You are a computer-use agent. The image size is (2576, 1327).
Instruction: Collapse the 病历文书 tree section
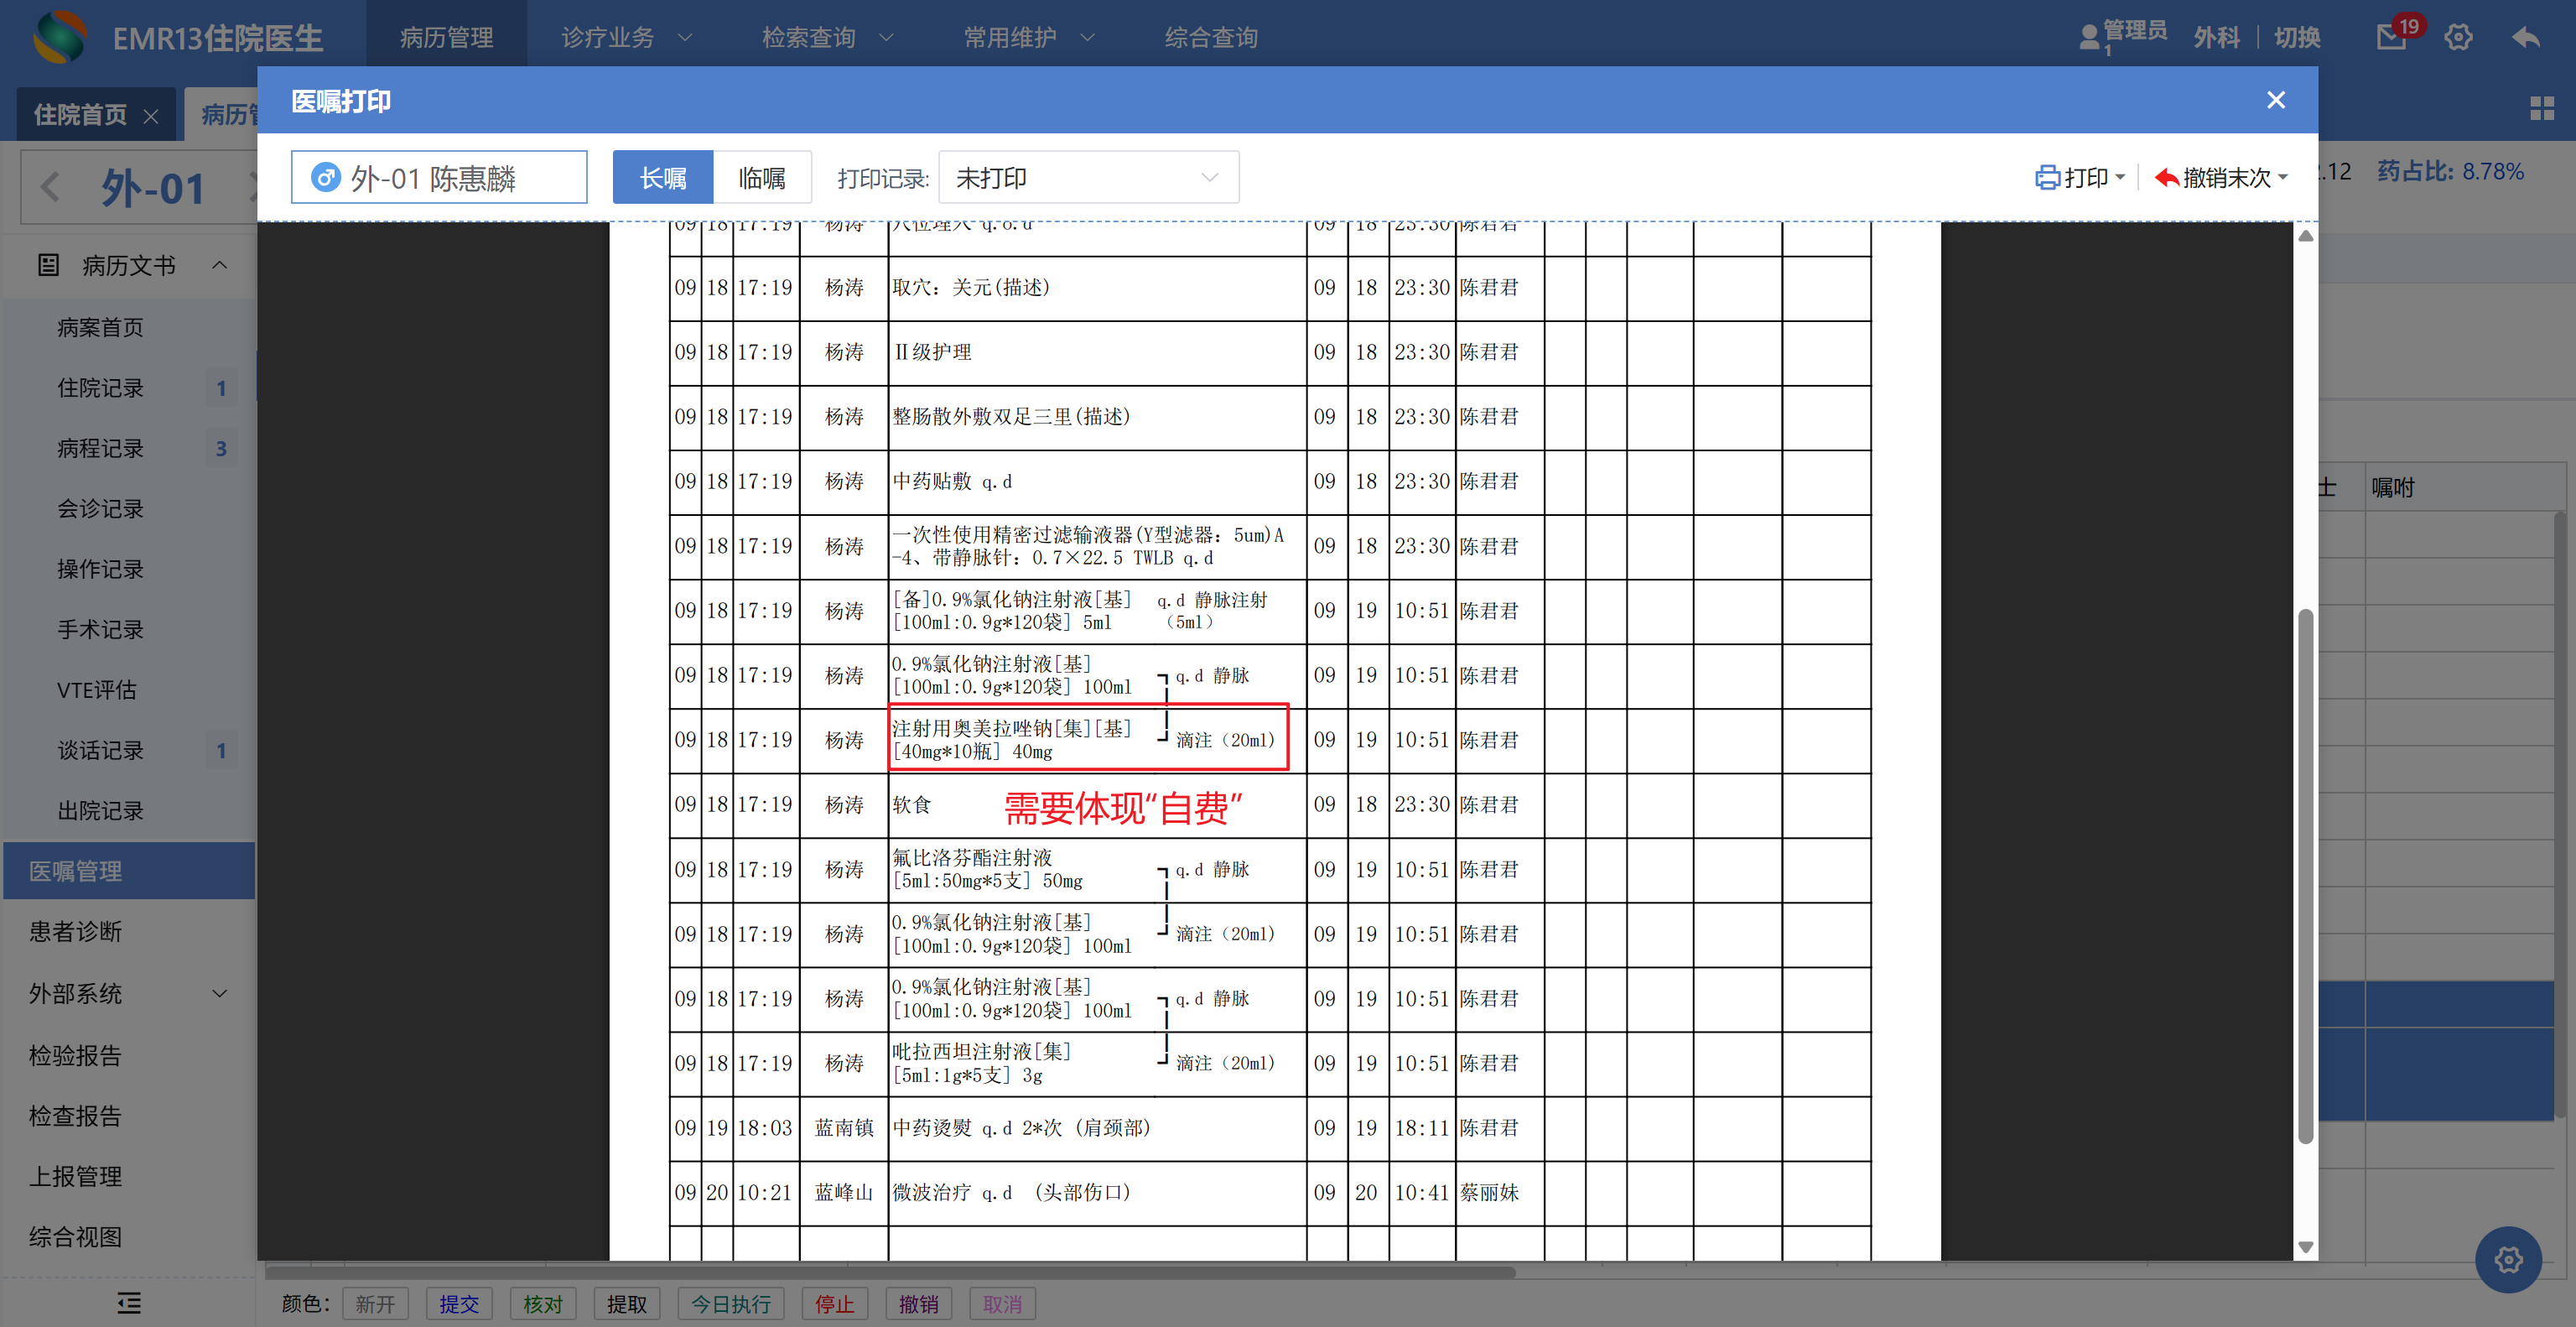(x=219, y=265)
